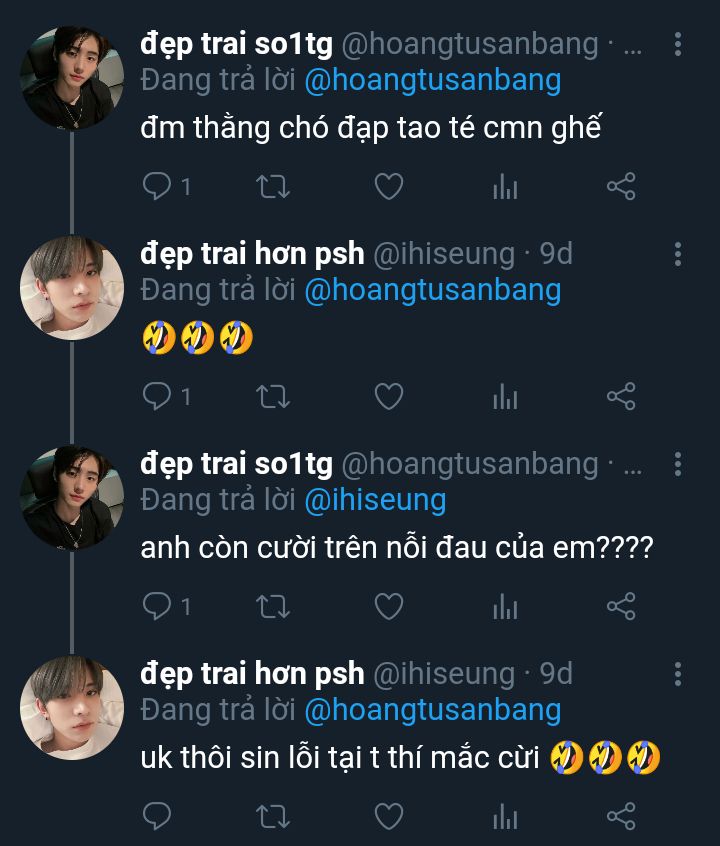Open the profile name 'đẹp trai hơn psh' in the second tweet
The height and width of the screenshot is (846, 720).
pyautogui.click(x=252, y=254)
